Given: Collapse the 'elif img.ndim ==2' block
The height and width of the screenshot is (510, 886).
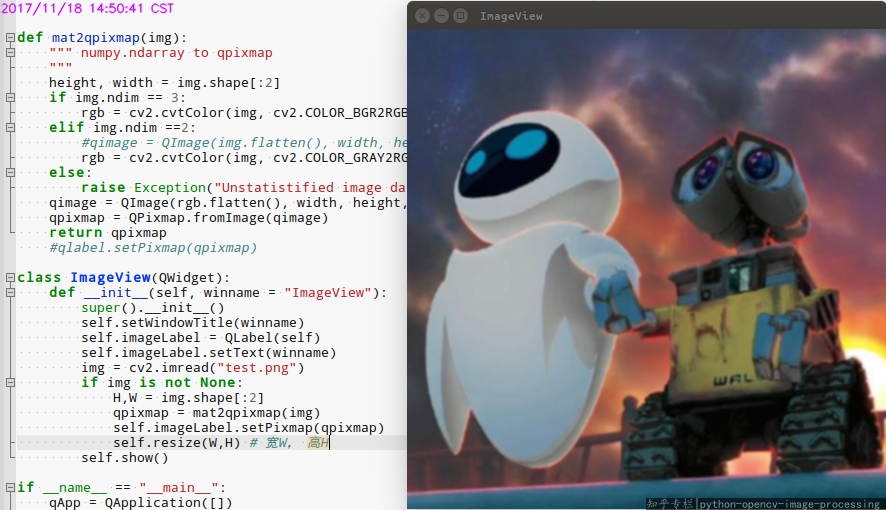Looking at the screenshot, I should 10,128.
